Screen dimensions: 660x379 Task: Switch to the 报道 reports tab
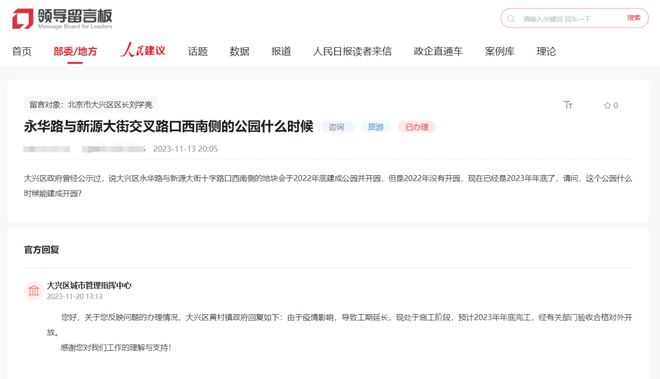click(x=281, y=51)
